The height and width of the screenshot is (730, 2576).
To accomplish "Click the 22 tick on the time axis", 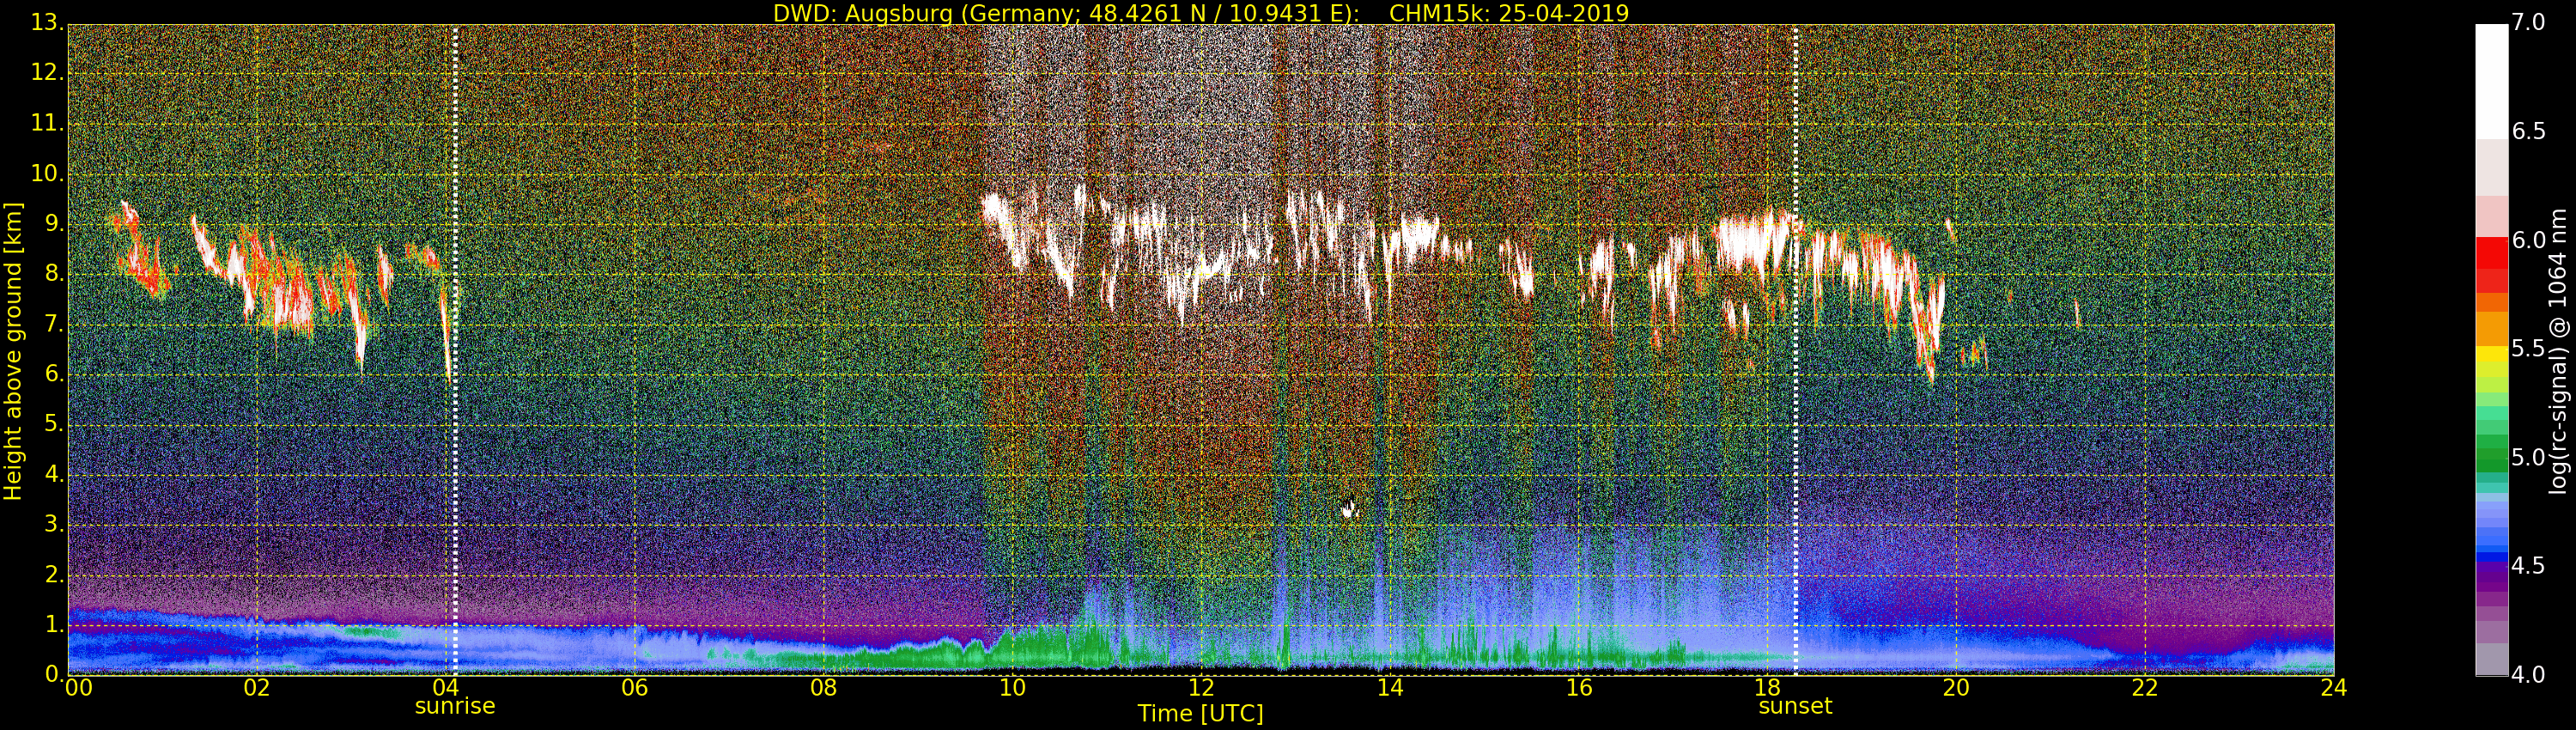I will tap(2145, 688).
